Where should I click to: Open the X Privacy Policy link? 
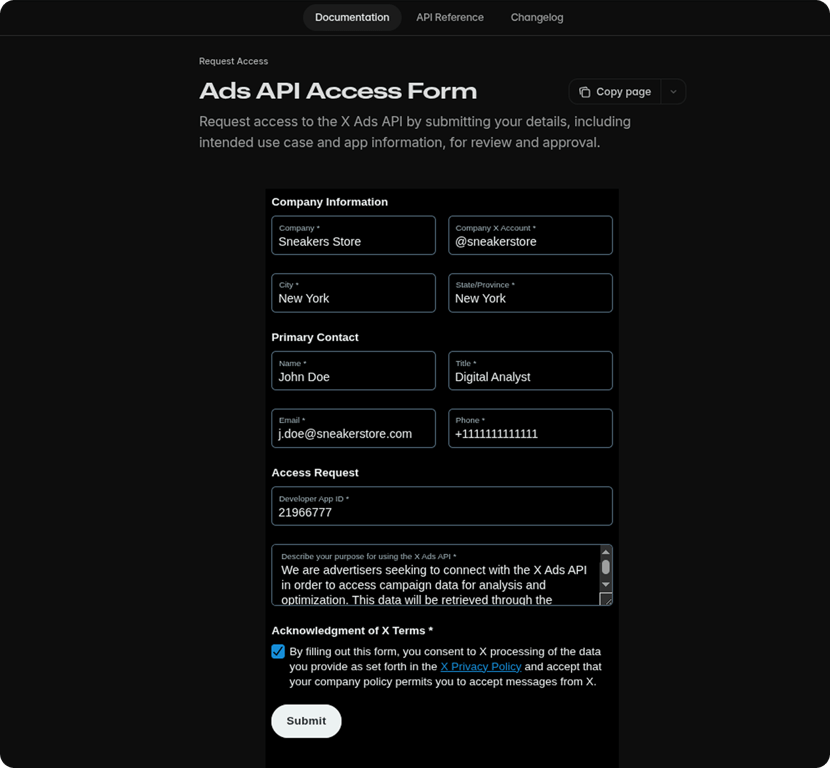tap(481, 666)
